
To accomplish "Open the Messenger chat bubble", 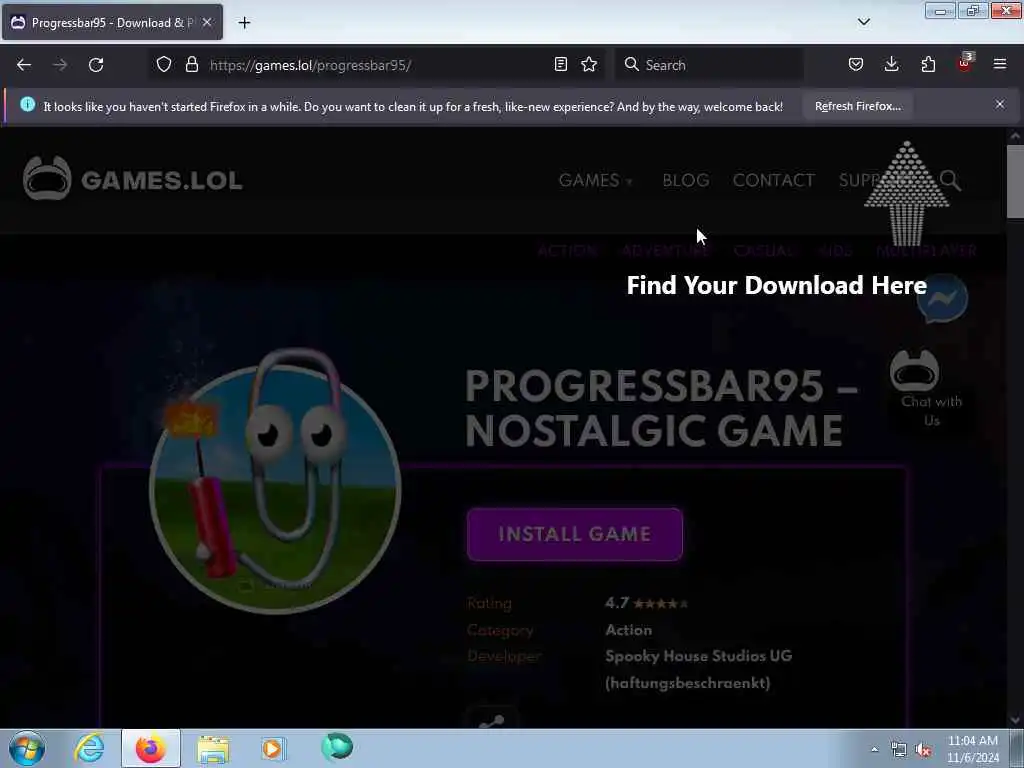I will [x=942, y=298].
